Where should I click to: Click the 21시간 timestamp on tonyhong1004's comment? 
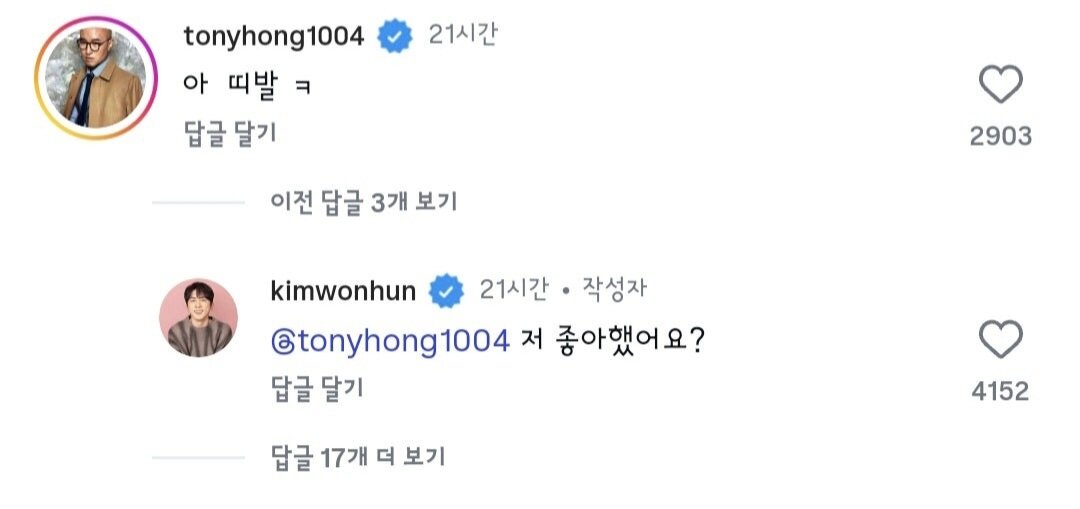click(463, 35)
